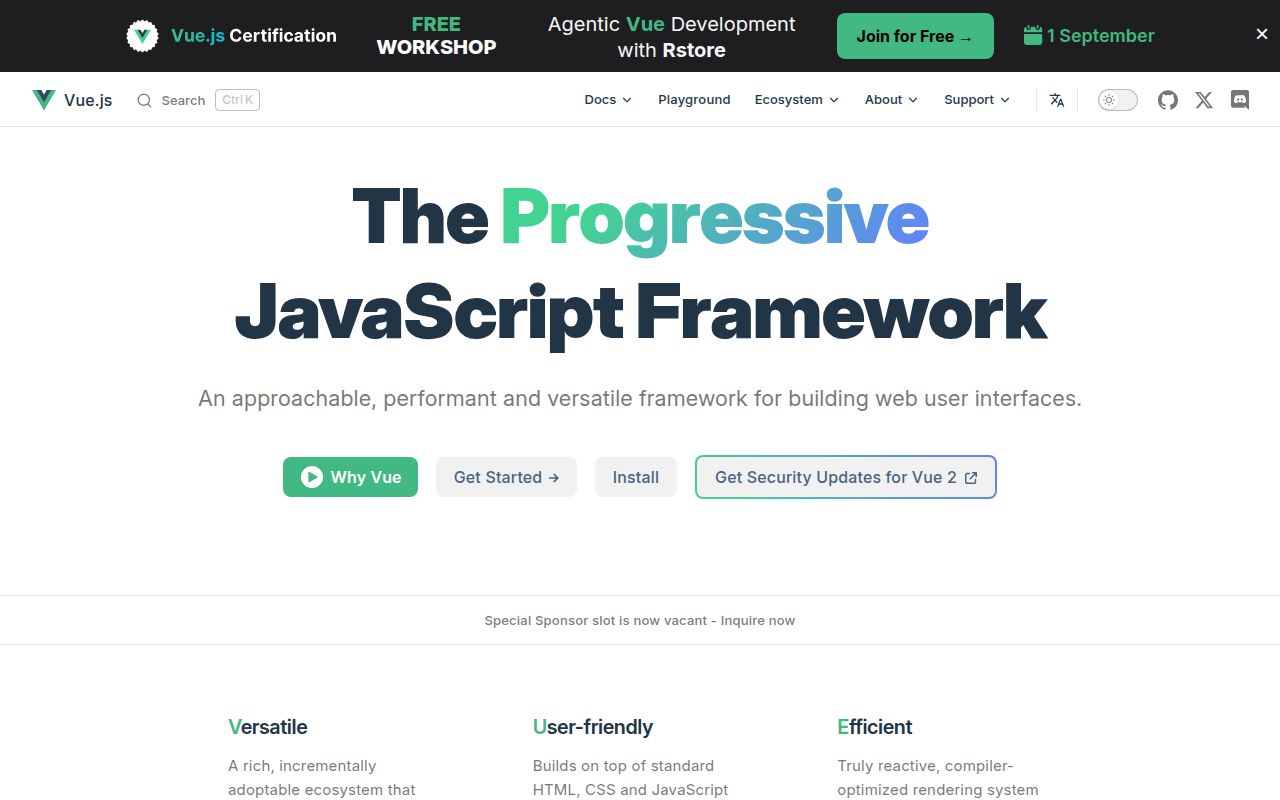Open Get Security Updates for Vue 2
The image size is (1280, 800).
[846, 477]
